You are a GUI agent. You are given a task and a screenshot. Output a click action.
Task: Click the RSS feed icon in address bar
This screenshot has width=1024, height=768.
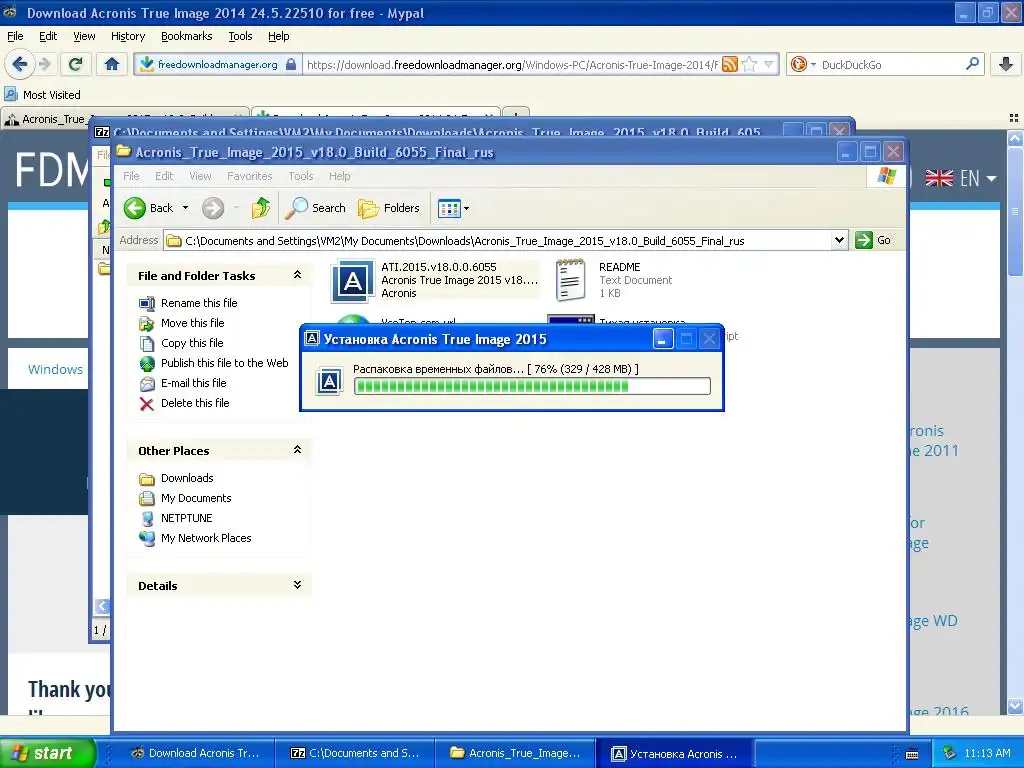click(730, 64)
